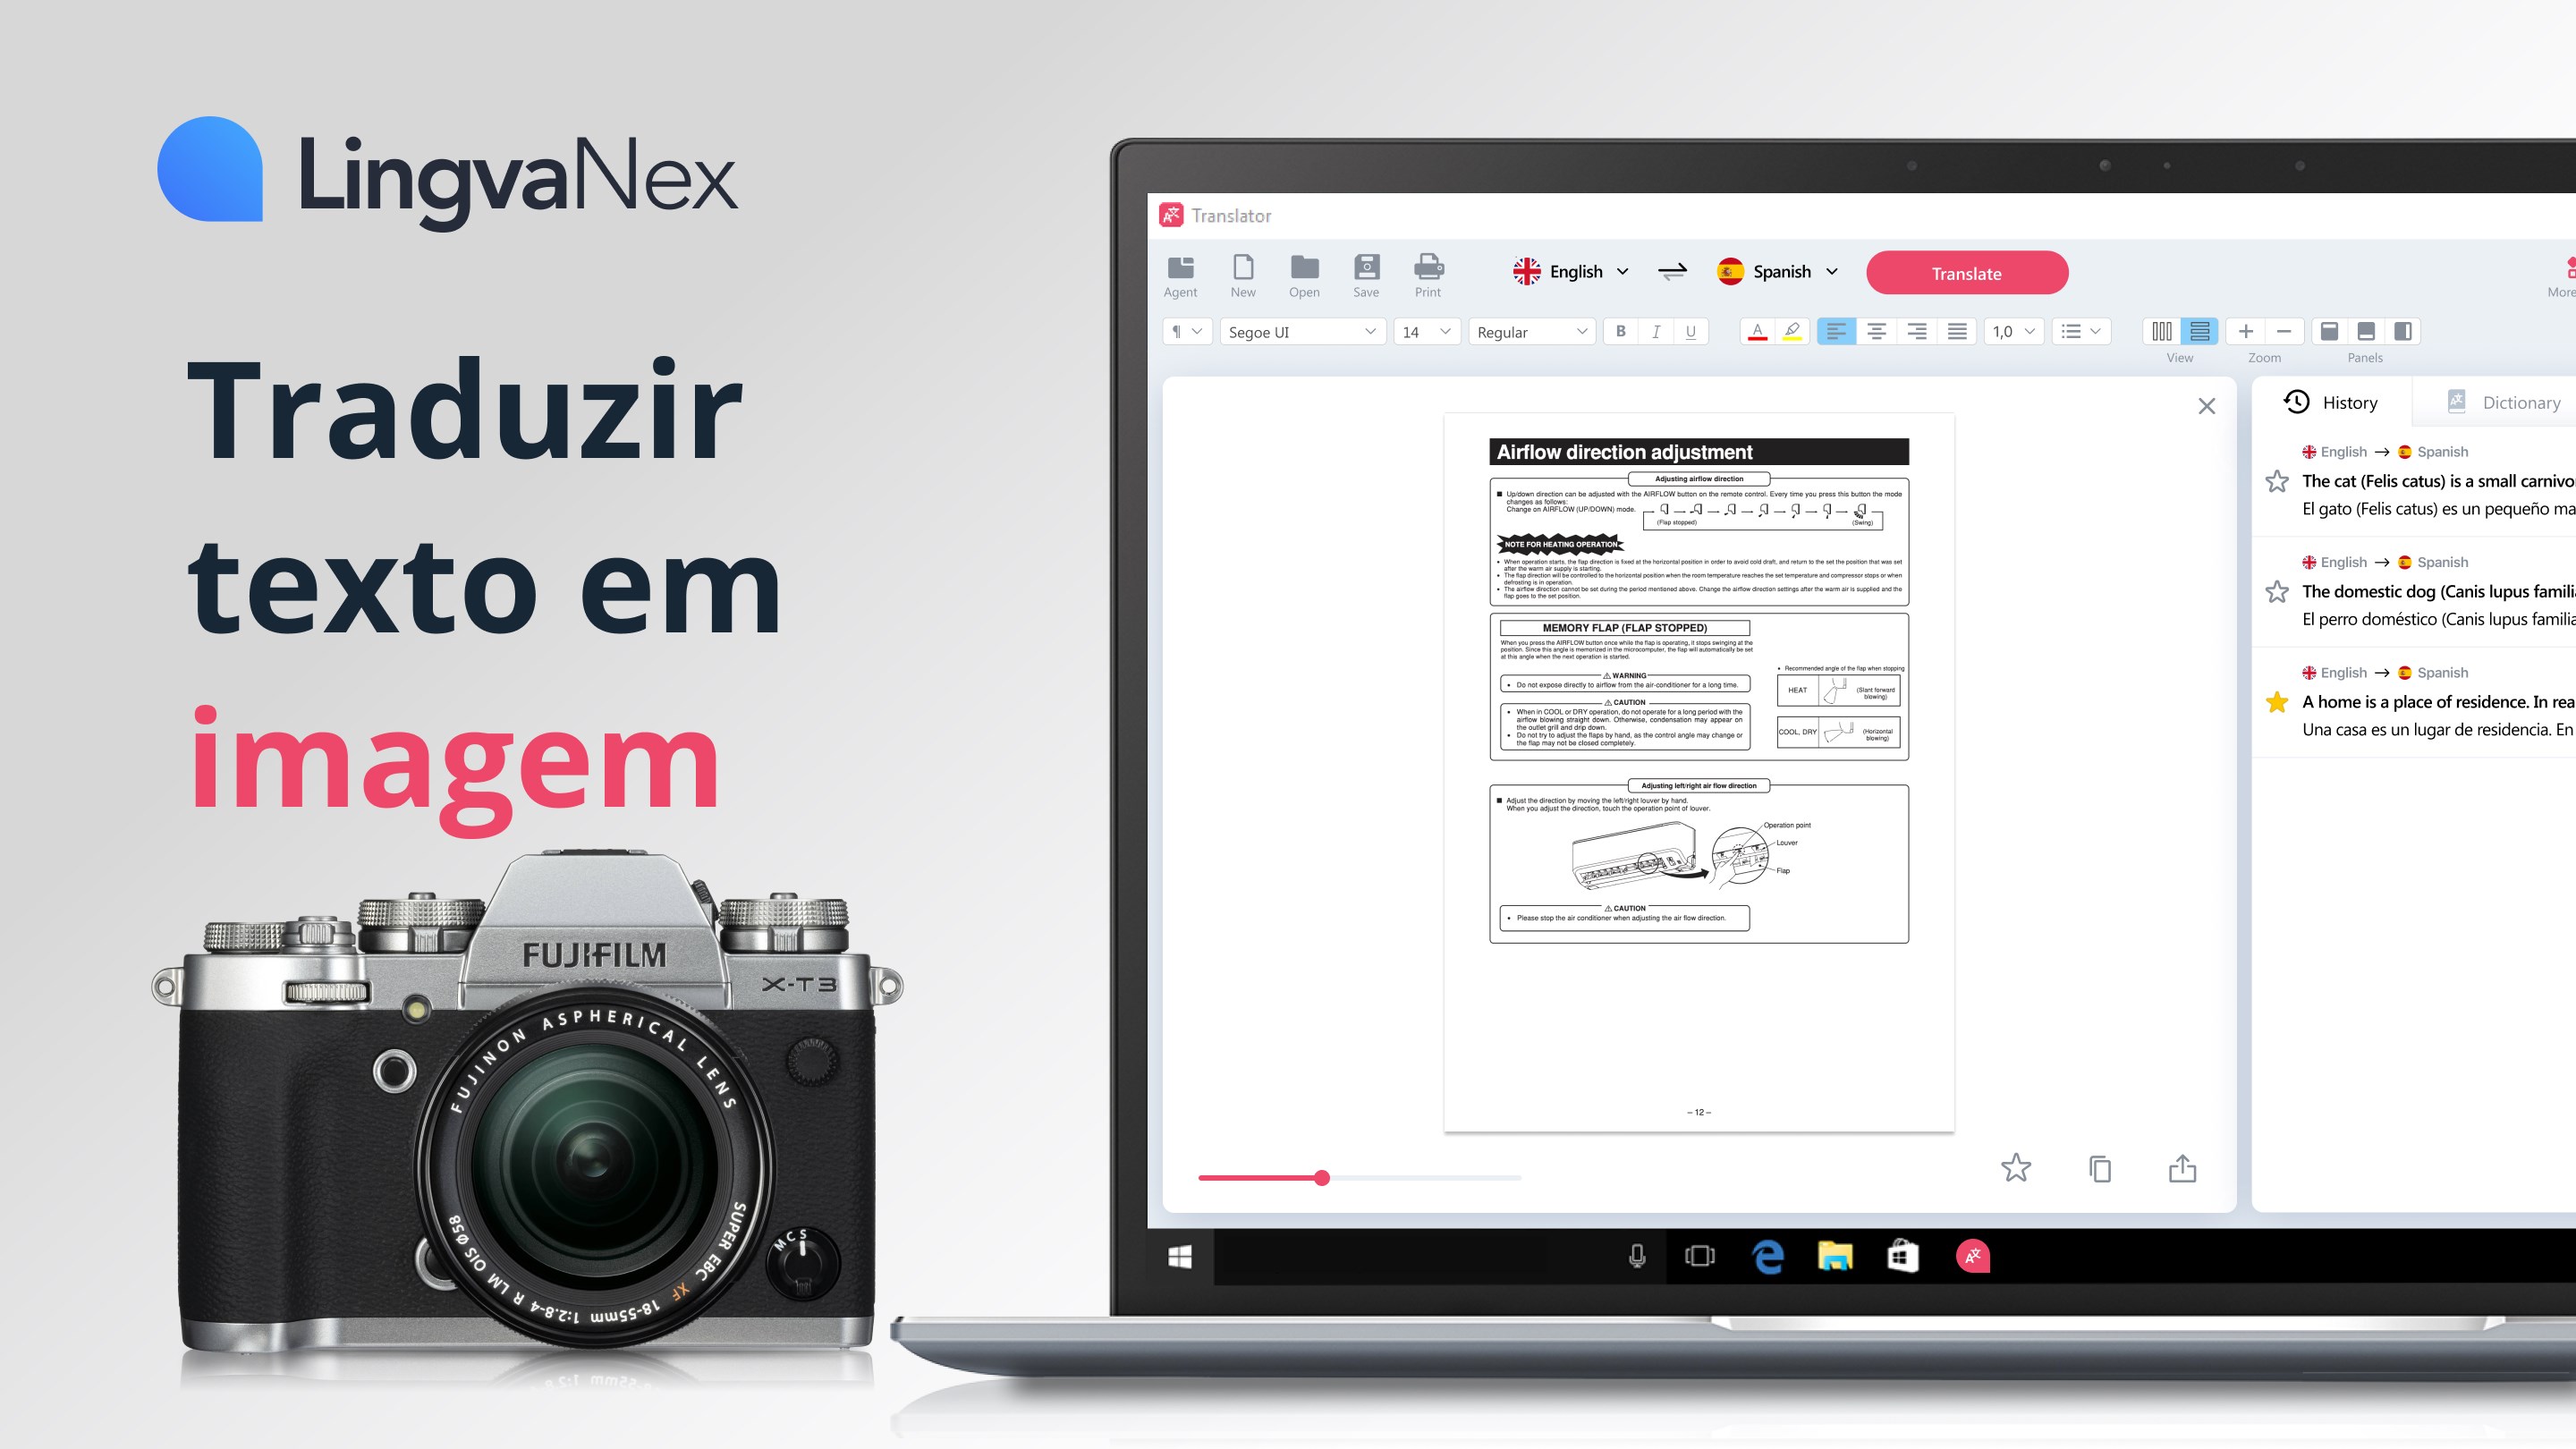Click the swap translation direction arrow
2576x1449 pixels.
pyautogui.click(x=1672, y=271)
